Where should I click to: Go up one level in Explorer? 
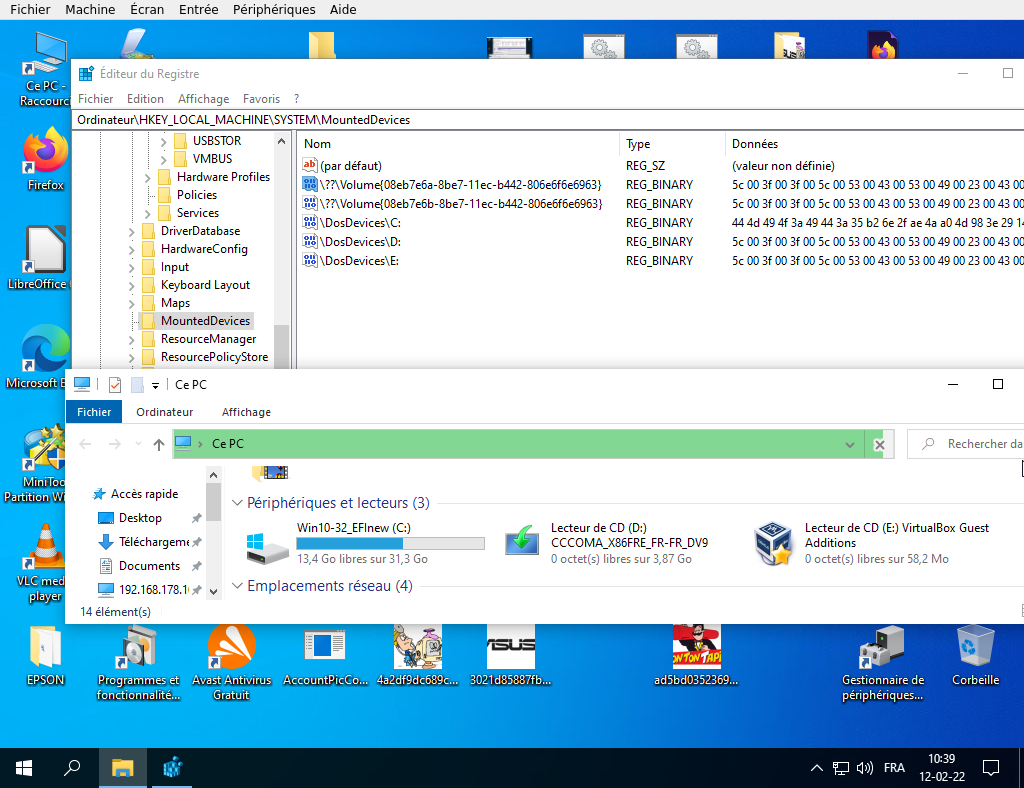pyautogui.click(x=159, y=444)
